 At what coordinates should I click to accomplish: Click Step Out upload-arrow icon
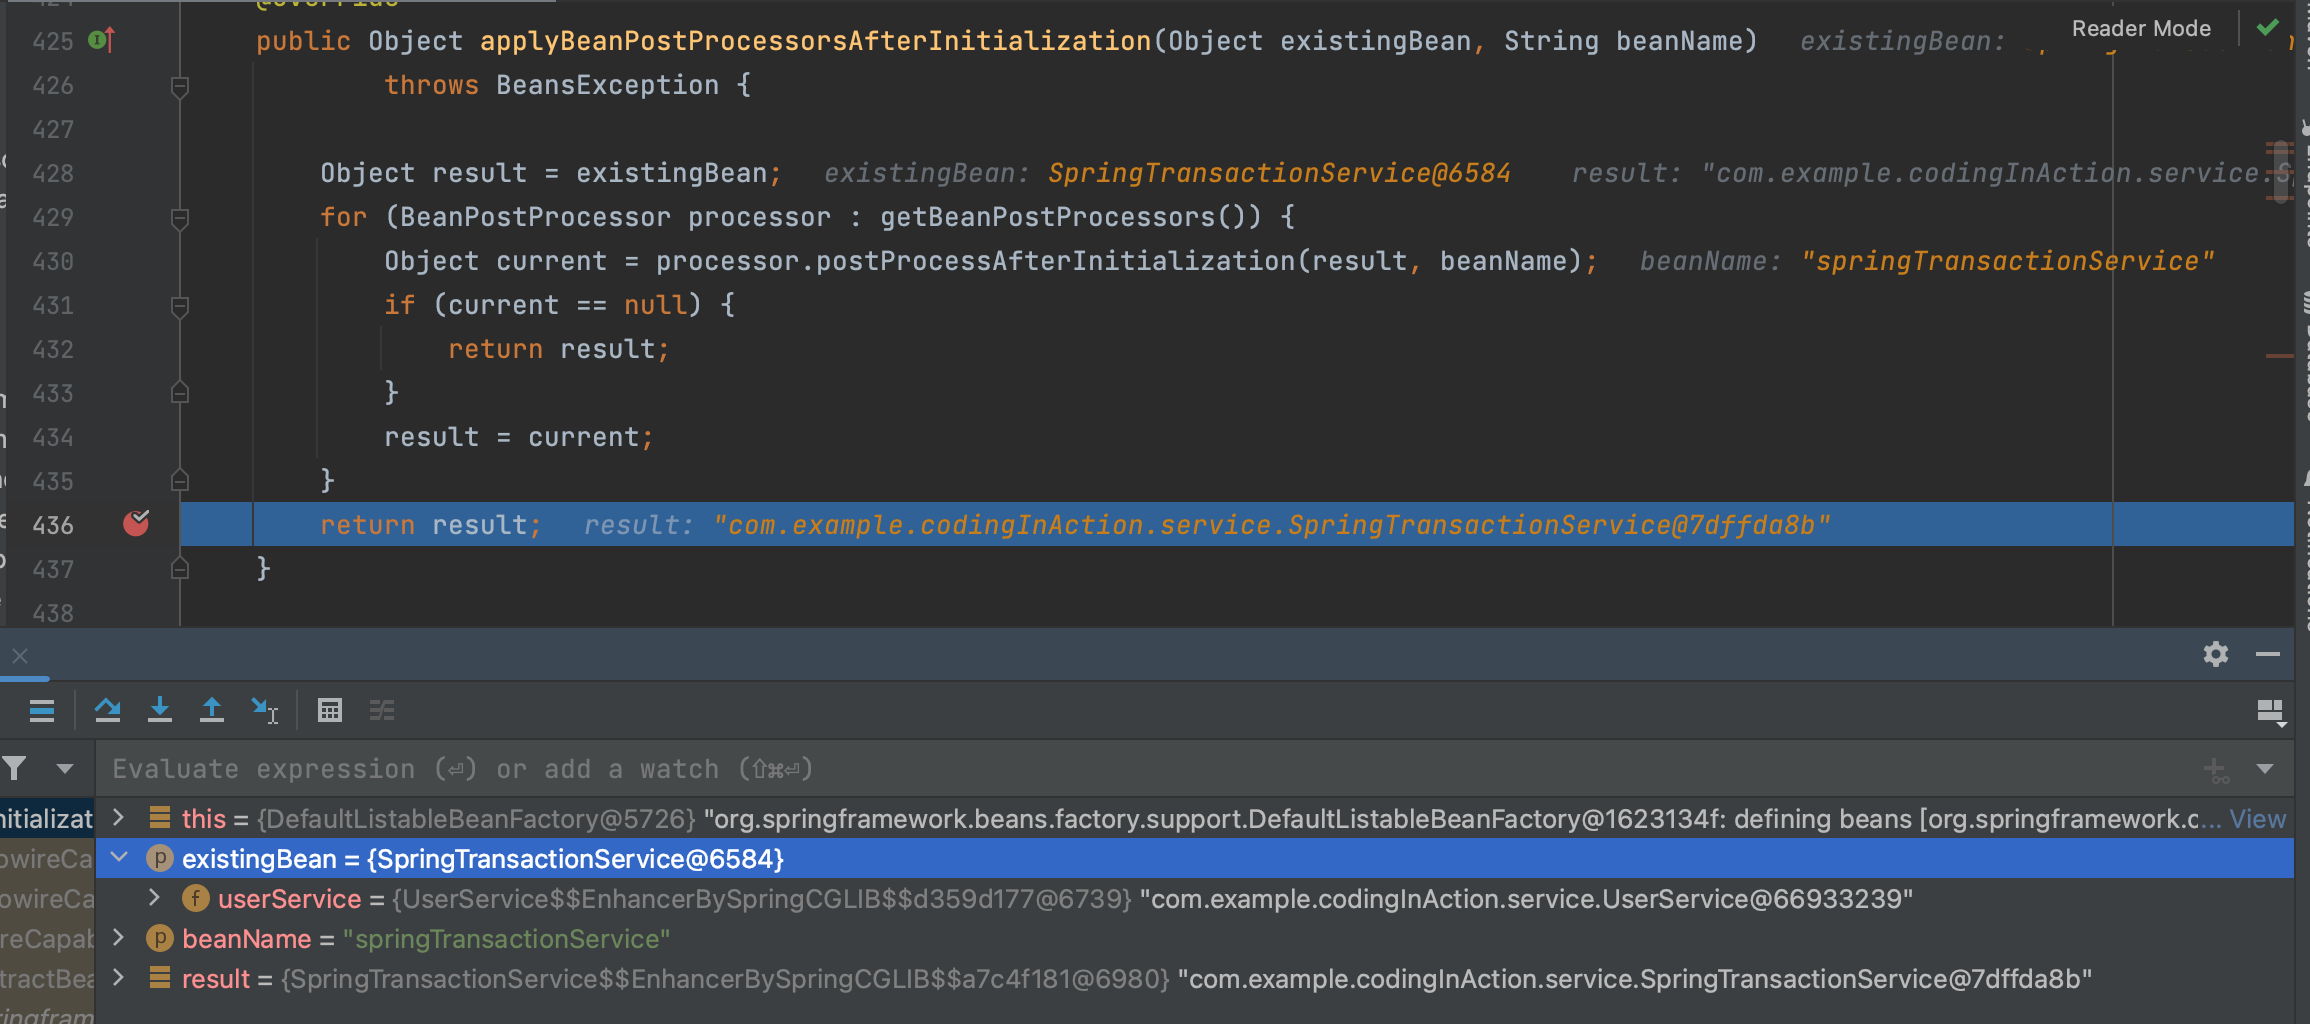coord(212,710)
